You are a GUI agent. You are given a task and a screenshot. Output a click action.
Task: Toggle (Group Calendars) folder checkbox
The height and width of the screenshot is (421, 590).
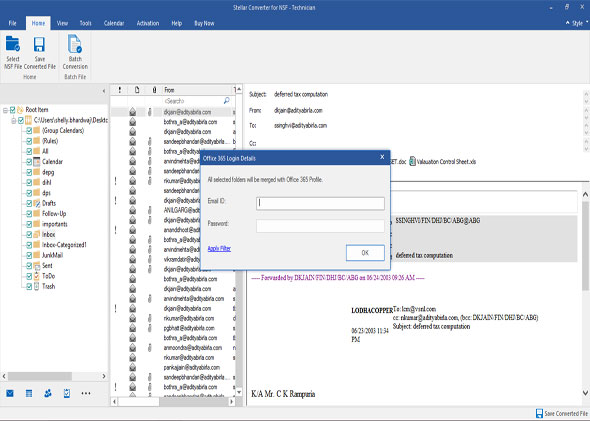29,131
